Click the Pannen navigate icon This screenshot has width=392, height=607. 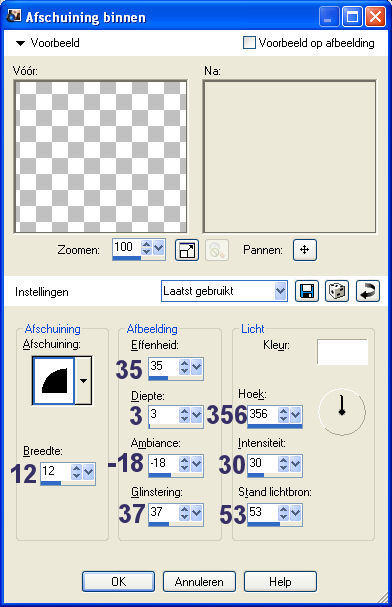305,250
